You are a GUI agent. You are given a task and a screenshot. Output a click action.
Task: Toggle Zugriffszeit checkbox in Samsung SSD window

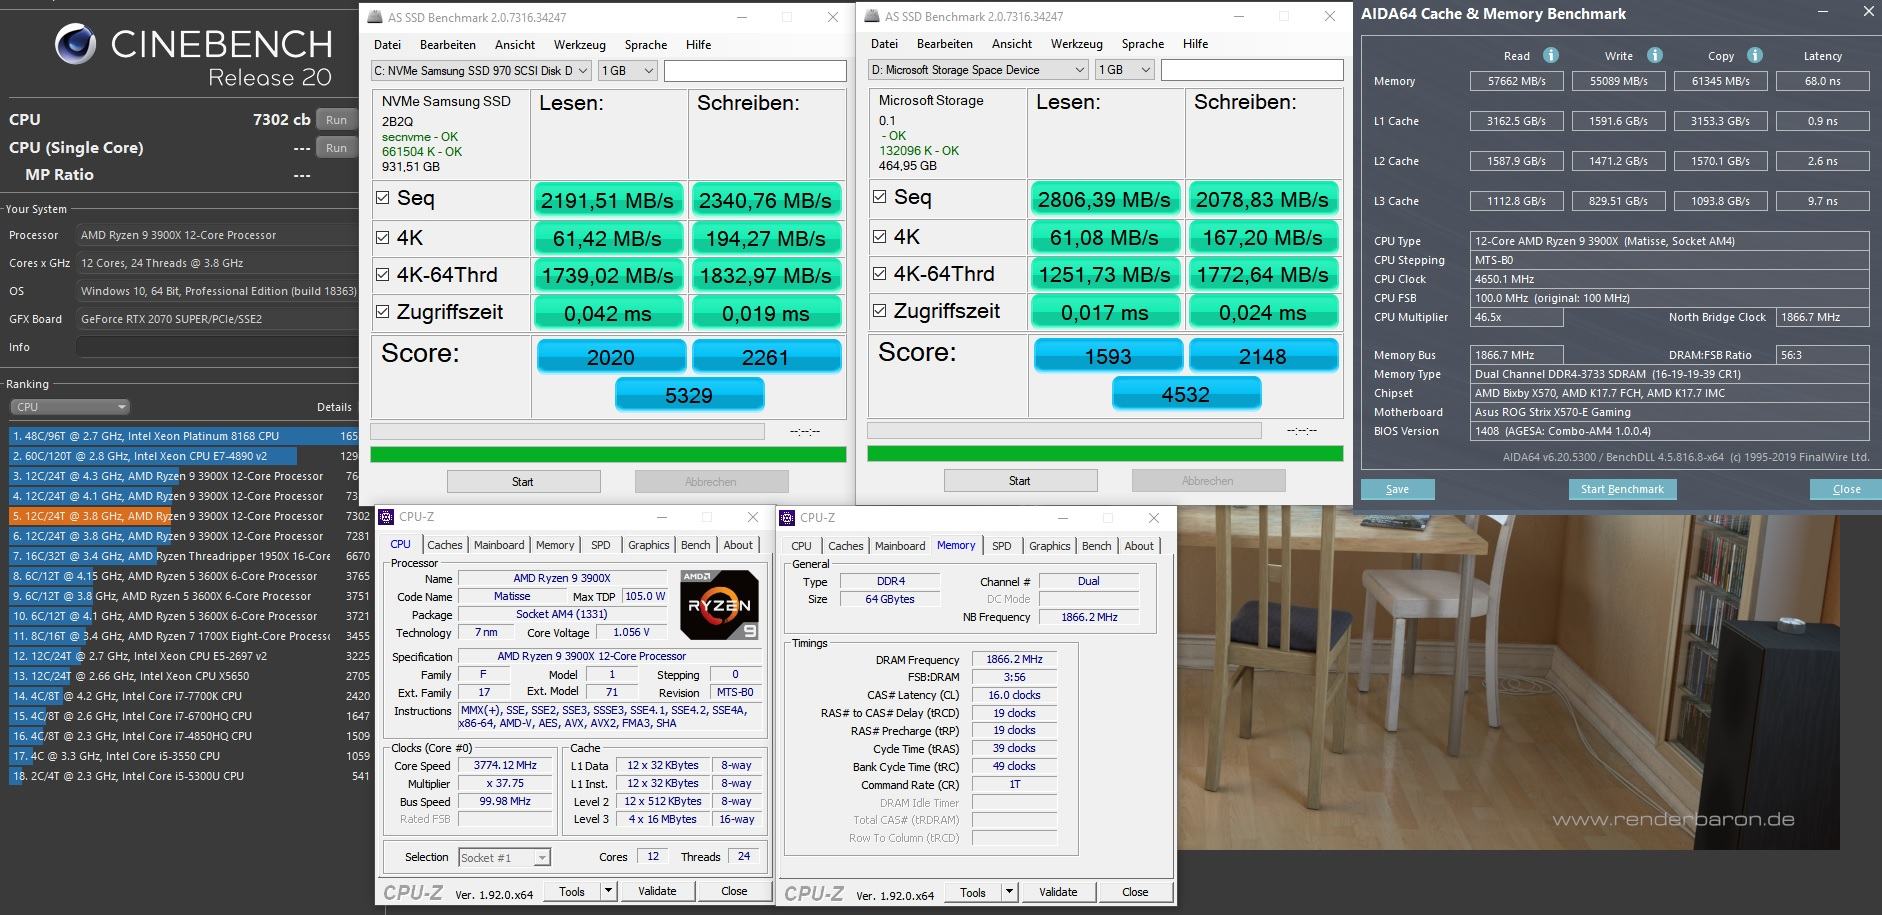pos(382,311)
